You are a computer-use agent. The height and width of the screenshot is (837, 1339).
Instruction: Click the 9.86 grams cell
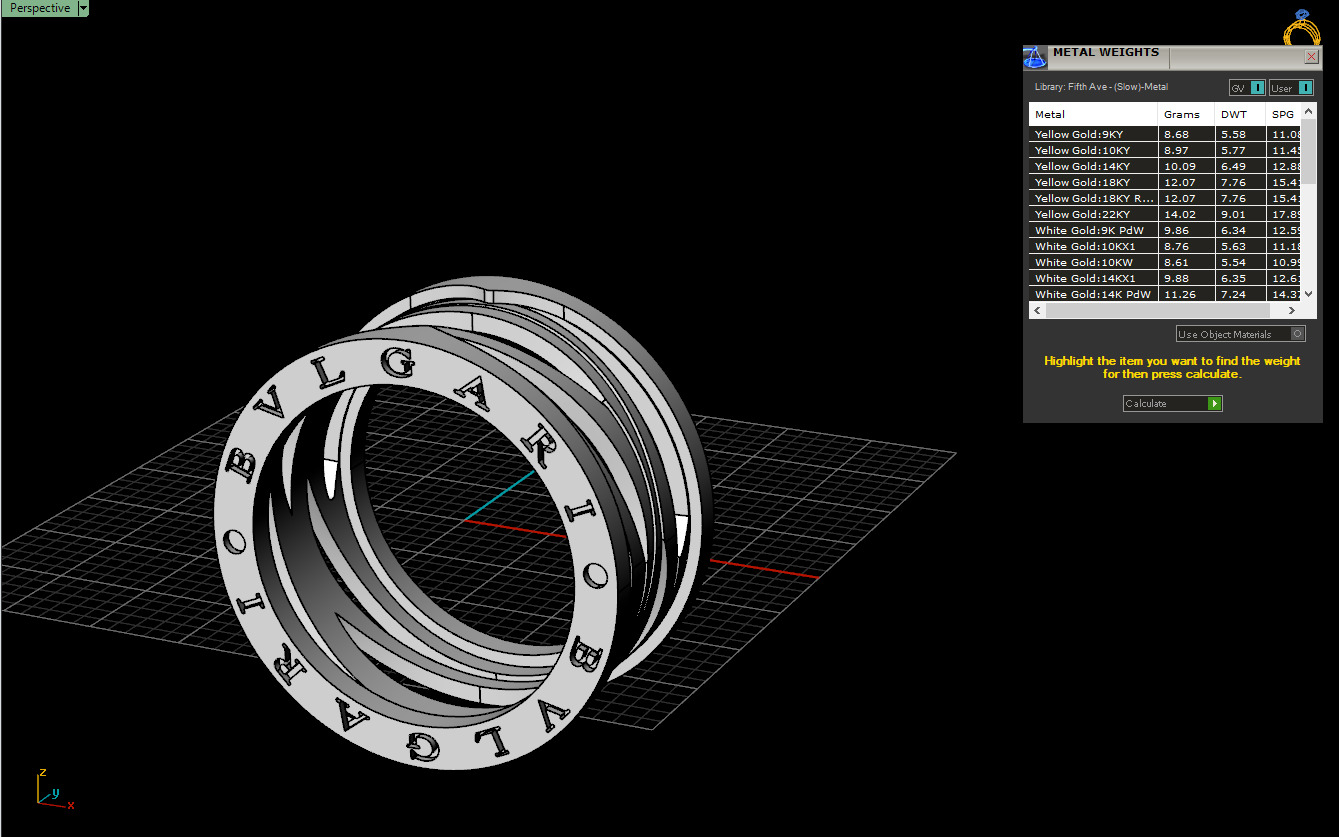click(1186, 230)
